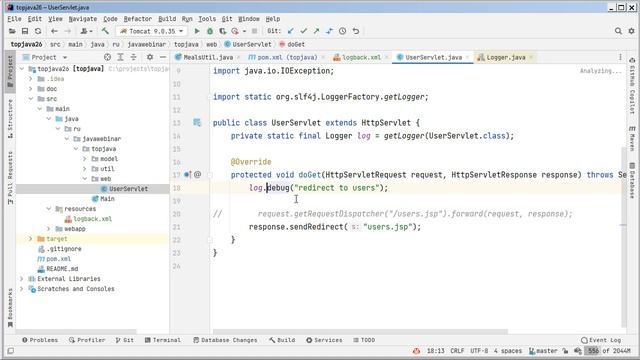
Task: Expand the .idea folder
Action: coord(31,79)
